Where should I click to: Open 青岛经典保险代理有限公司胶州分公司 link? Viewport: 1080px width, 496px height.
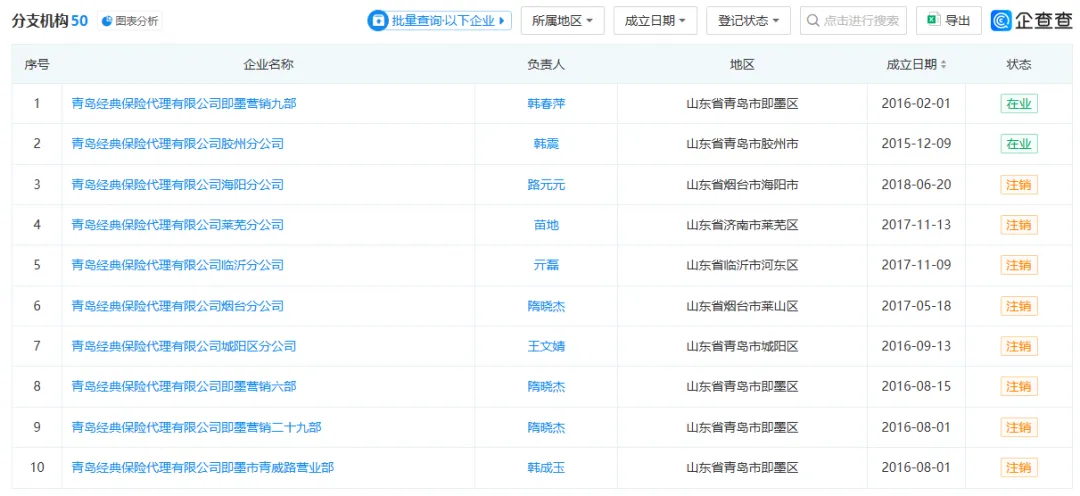pyautogui.click(x=178, y=144)
